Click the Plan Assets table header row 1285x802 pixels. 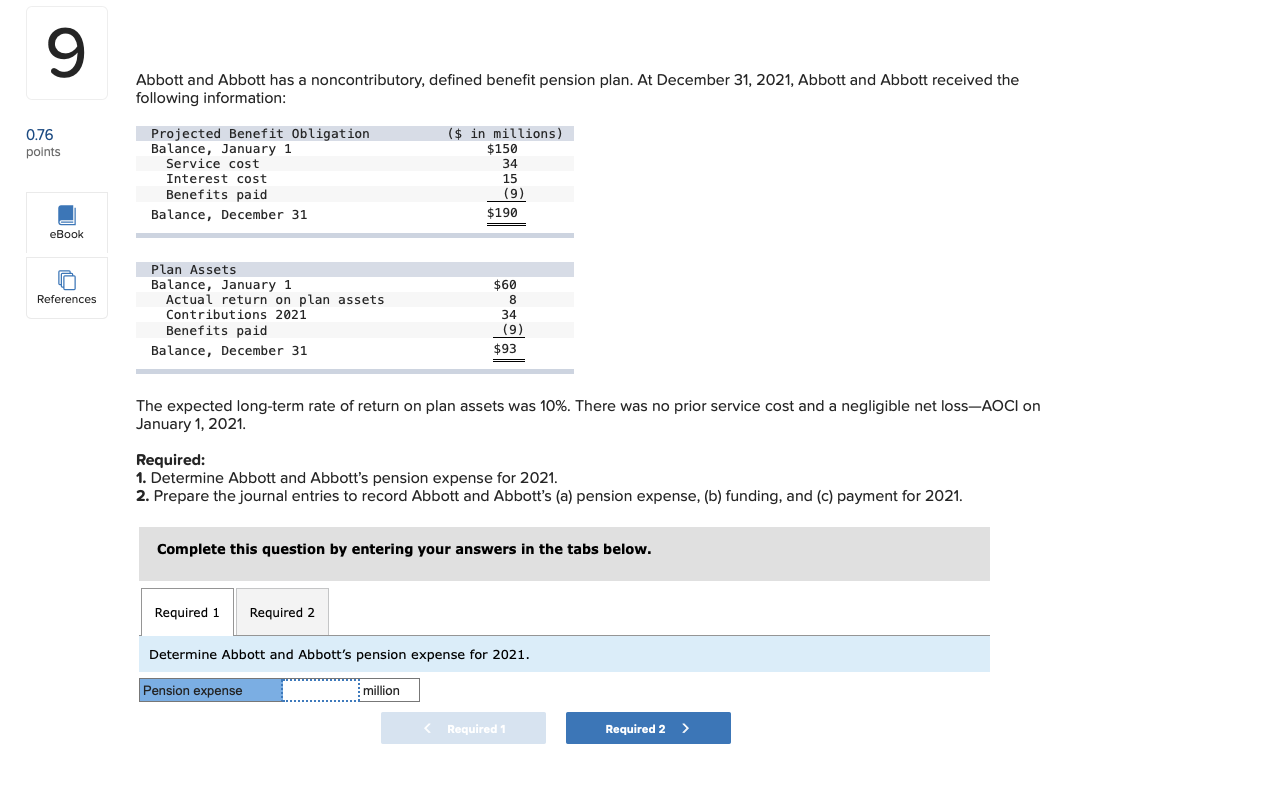pos(354,268)
